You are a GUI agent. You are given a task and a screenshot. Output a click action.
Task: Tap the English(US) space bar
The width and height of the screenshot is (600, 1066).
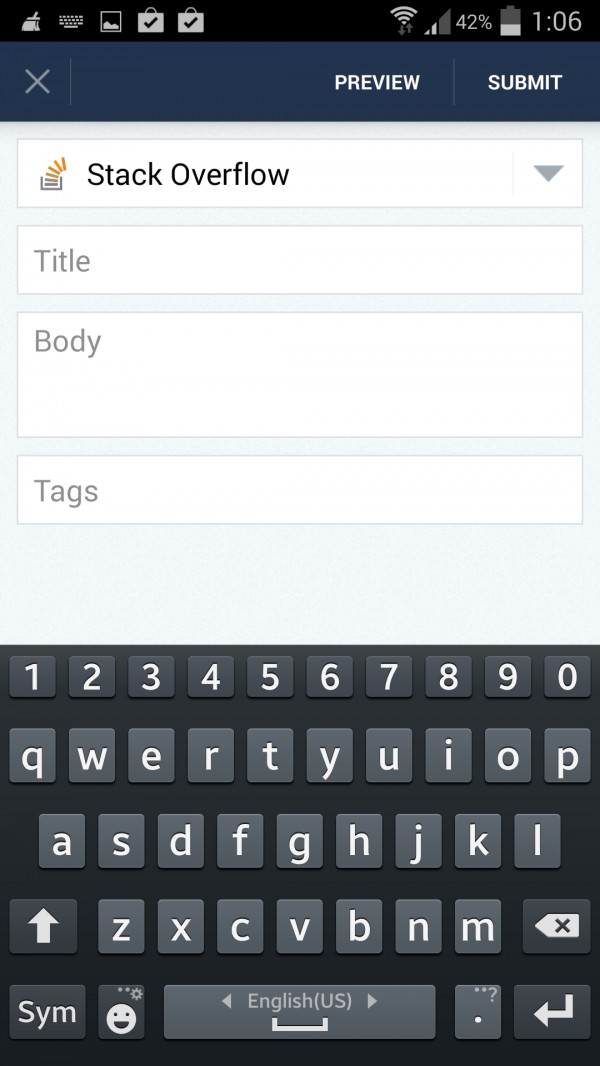click(299, 1012)
